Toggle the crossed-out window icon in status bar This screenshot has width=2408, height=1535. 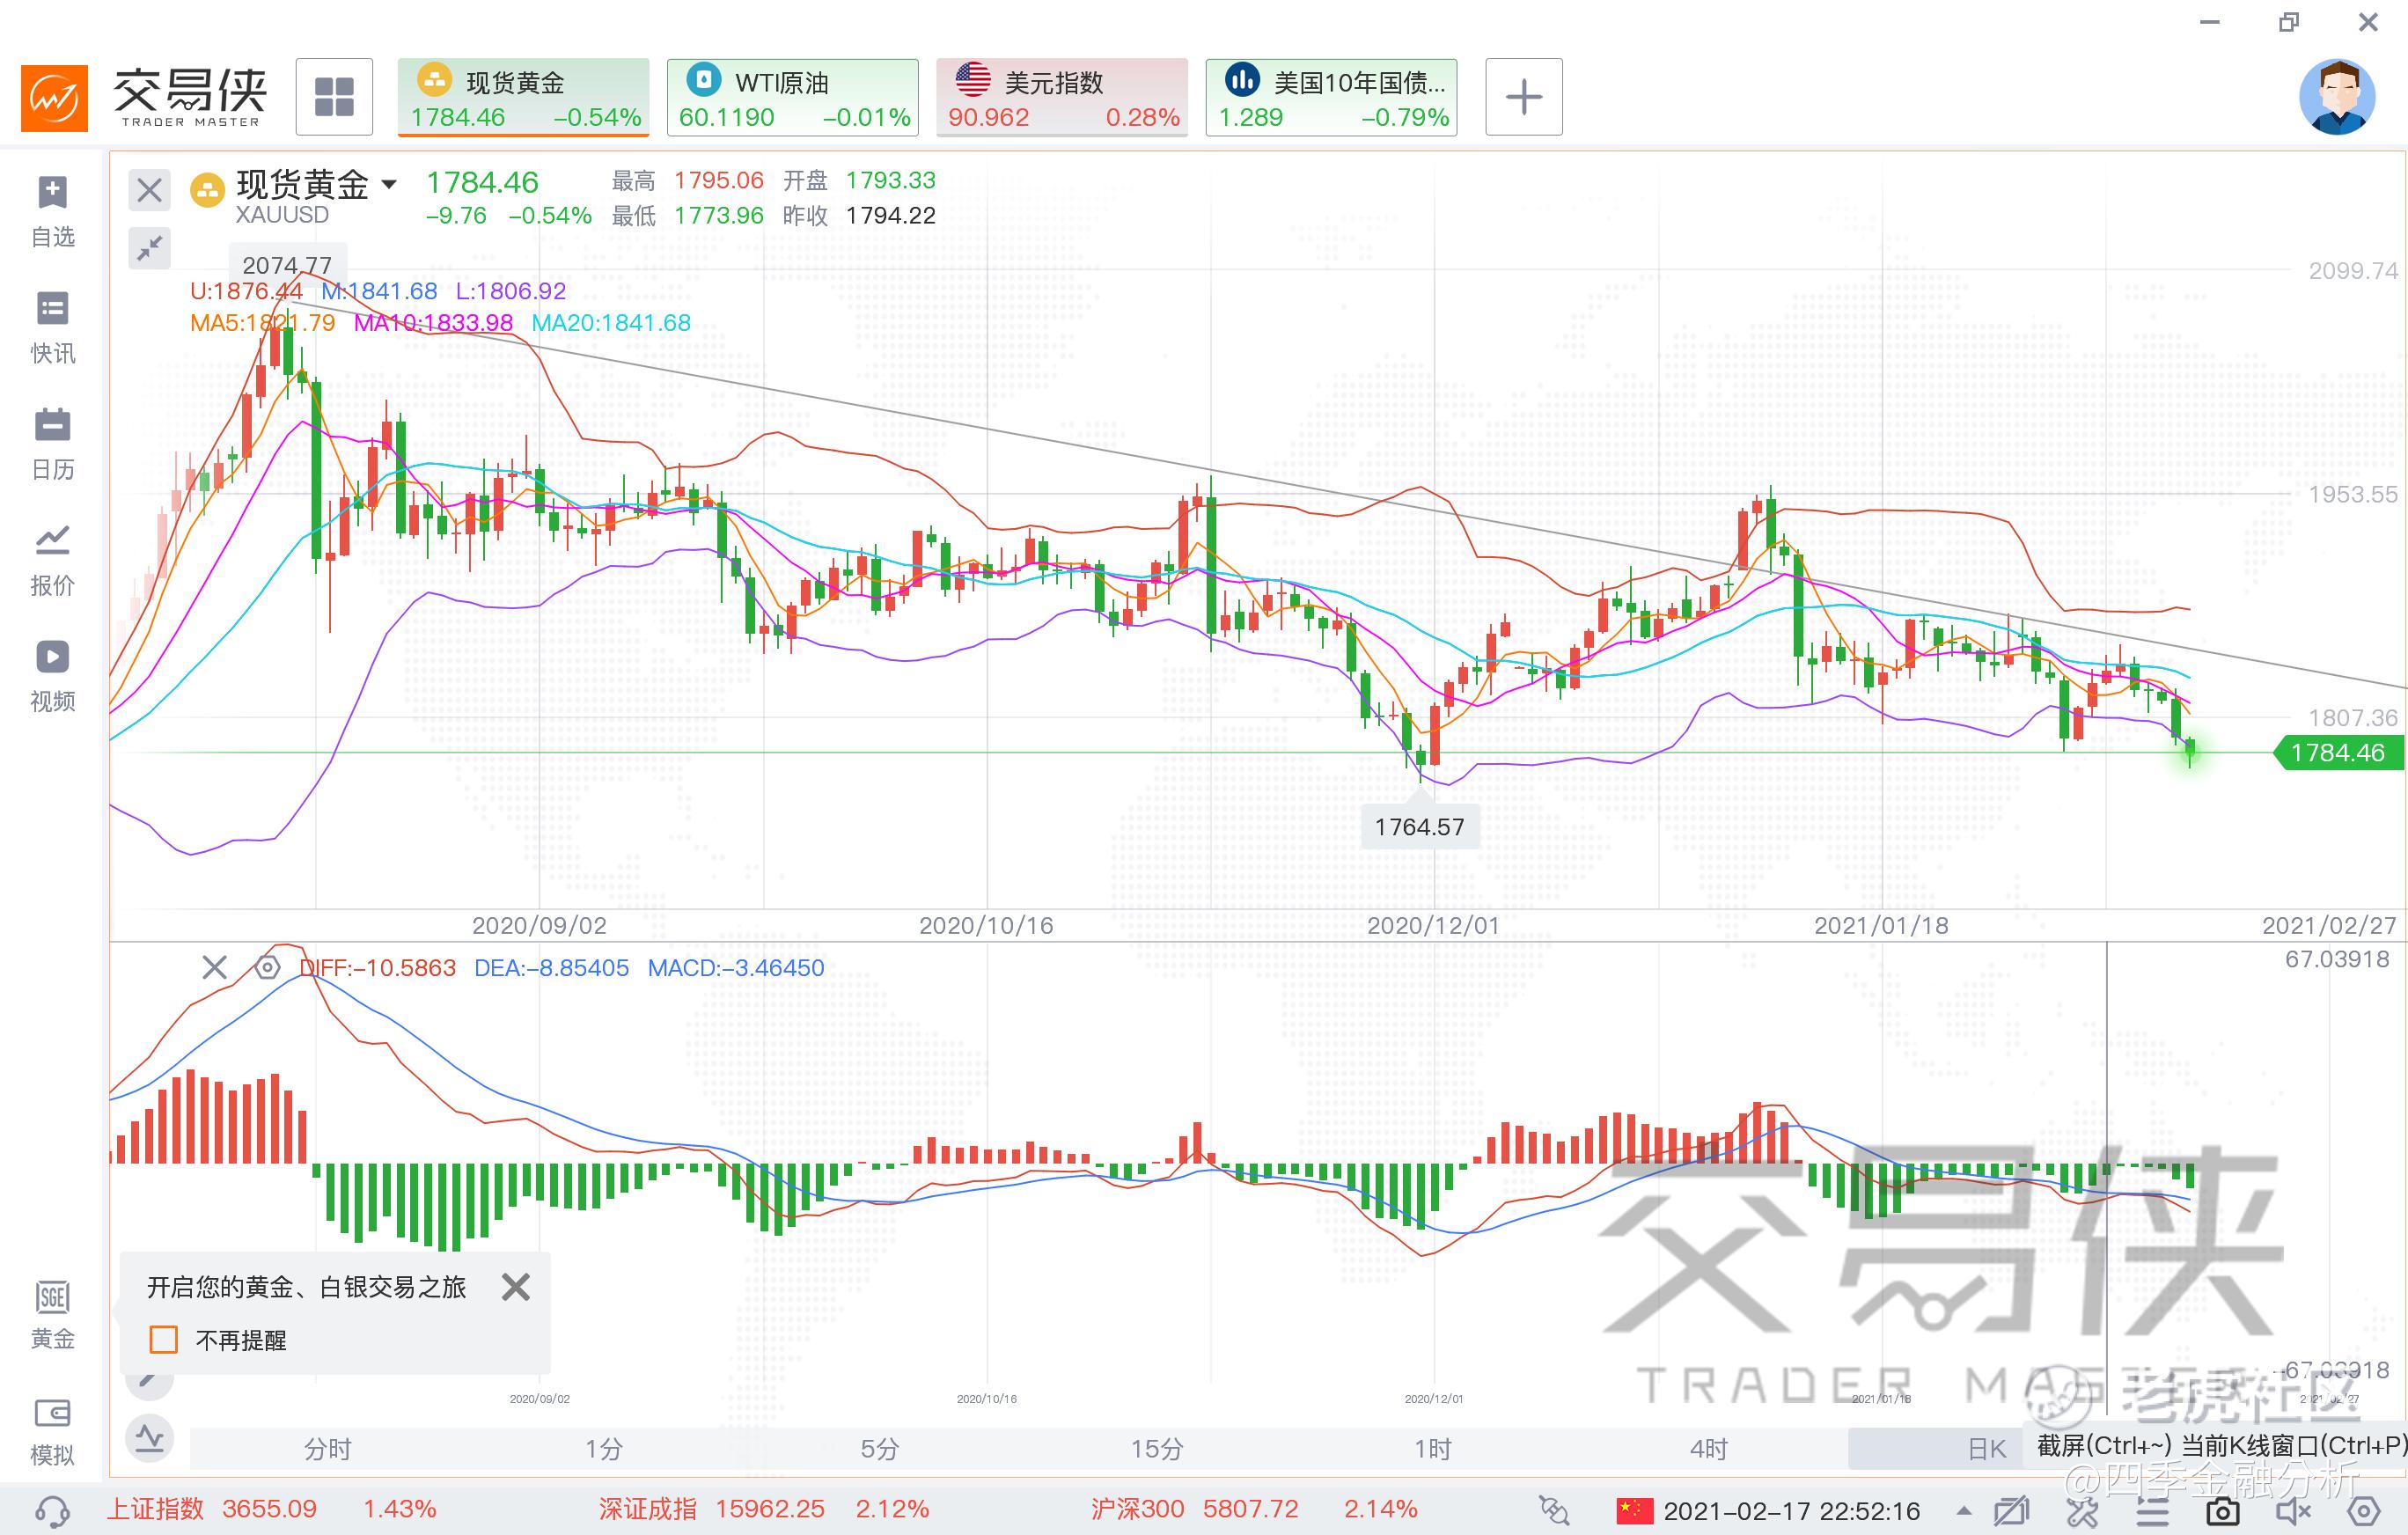point(2010,1511)
